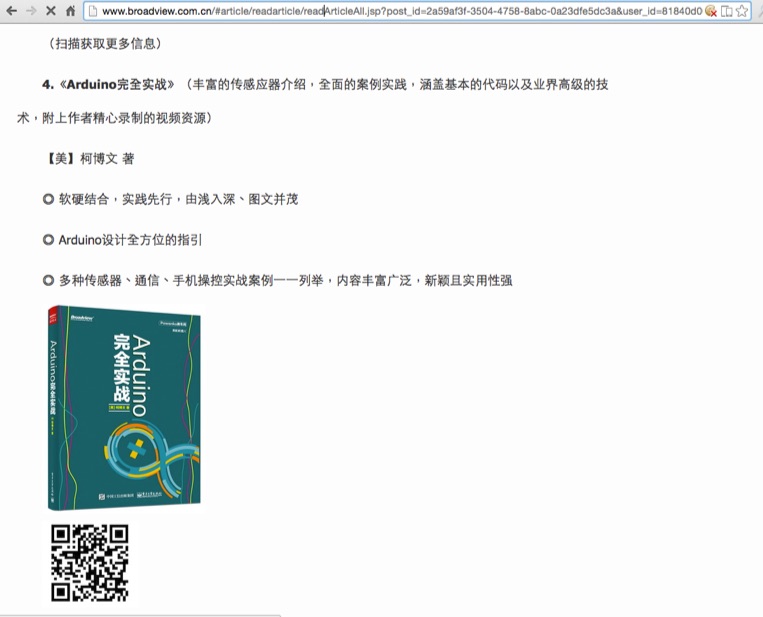Open the browser home page
Viewport: 763px width, 617px height.
click(70, 11)
